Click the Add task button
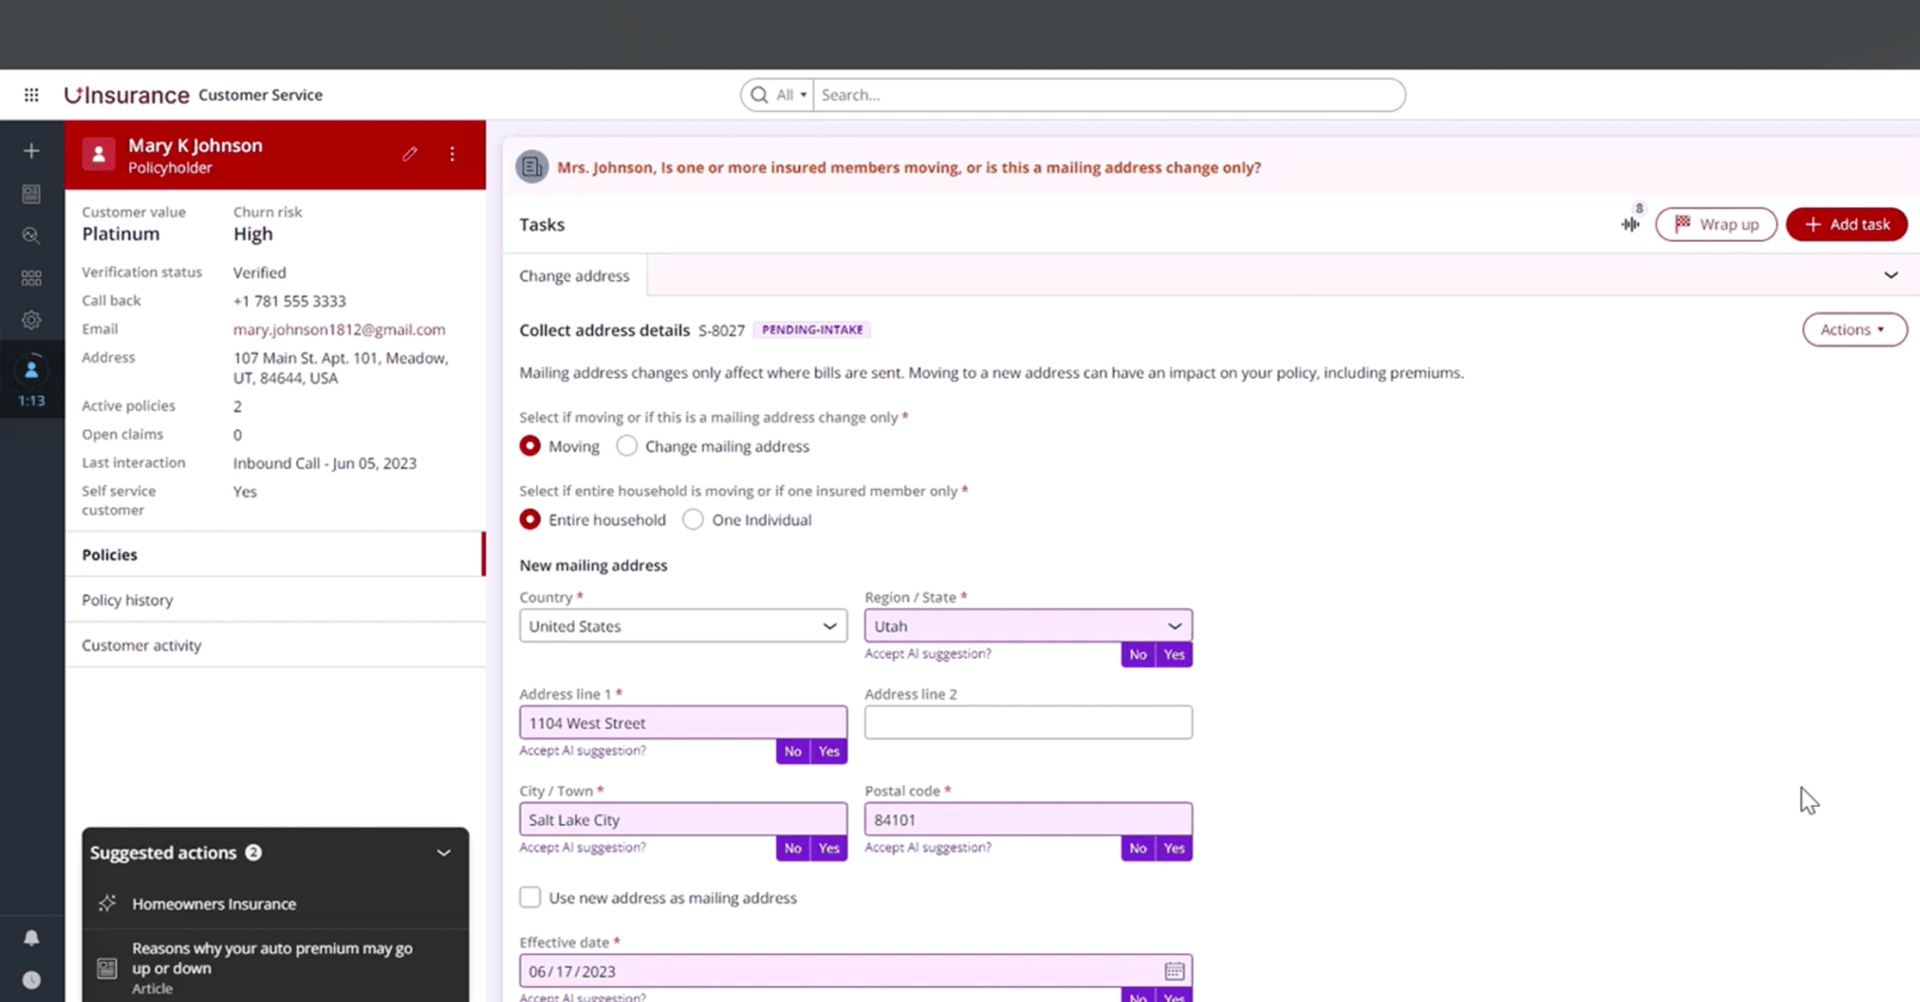This screenshot has height=1002, width=1920. [x=1846, y=224]
